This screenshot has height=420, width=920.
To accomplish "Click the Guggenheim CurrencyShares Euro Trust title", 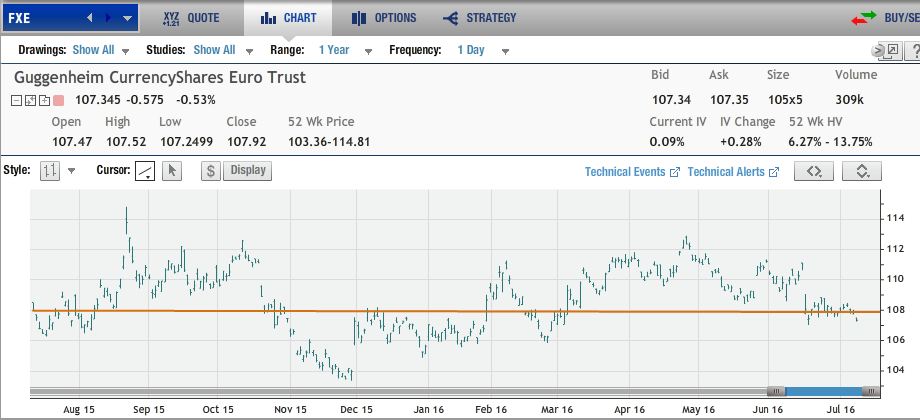I will (x=160, y=77).
